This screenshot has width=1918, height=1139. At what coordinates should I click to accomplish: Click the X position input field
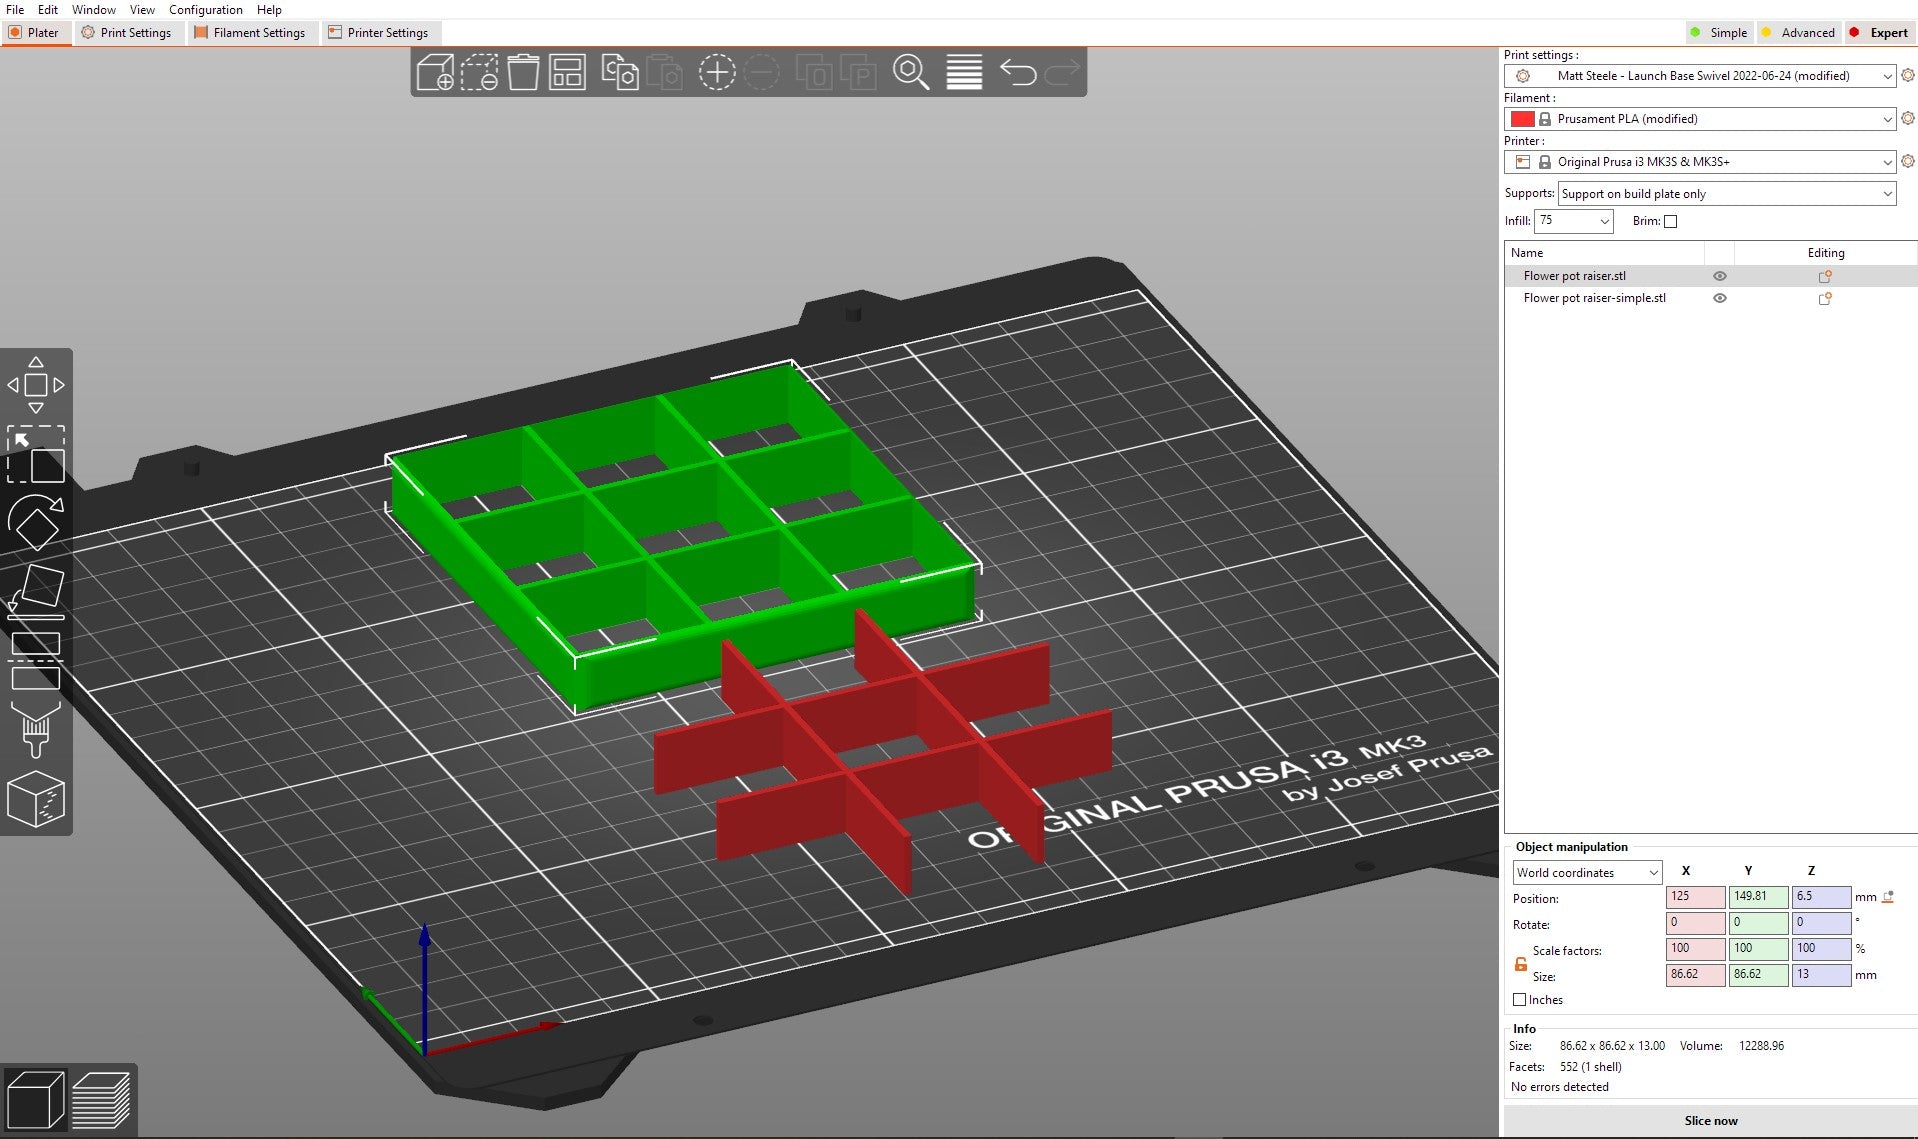tap(1694, 897)
